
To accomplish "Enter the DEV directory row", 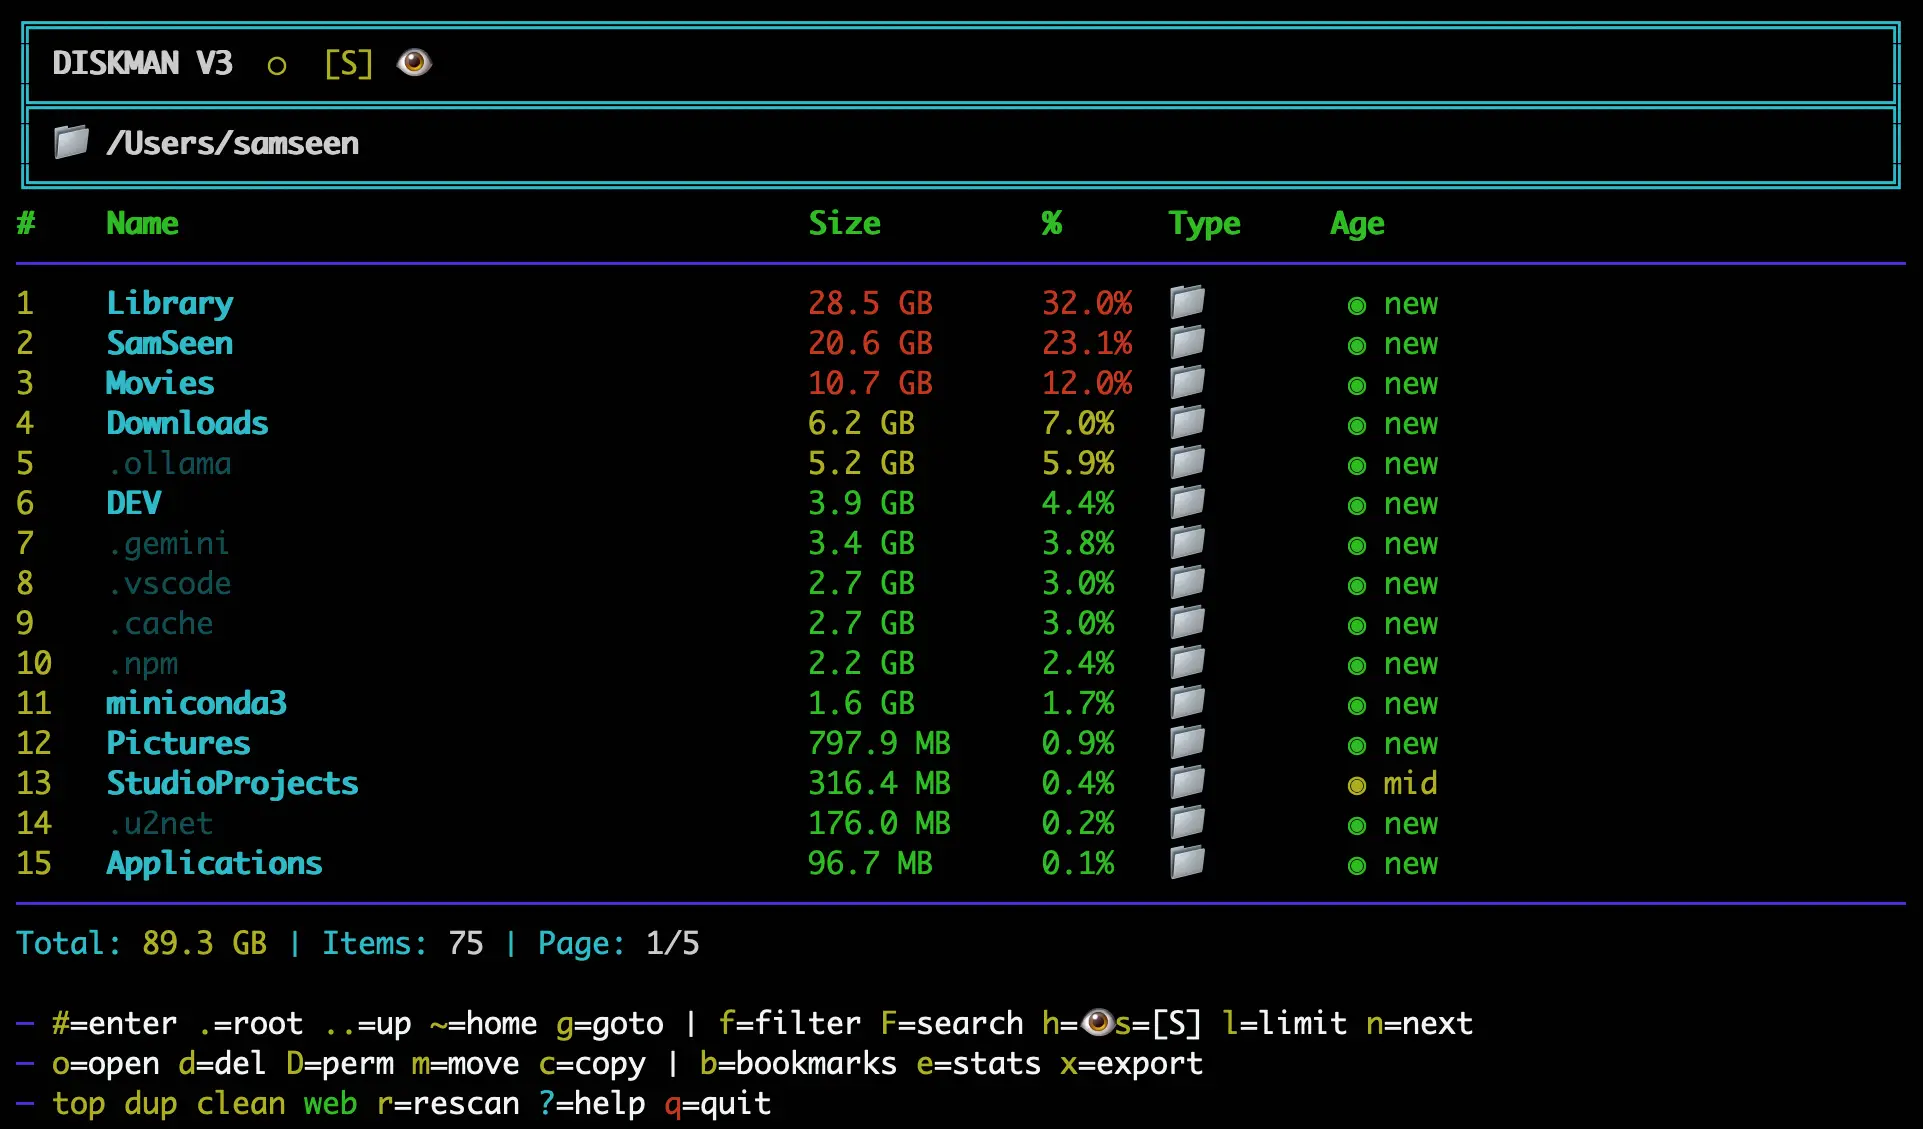I will click(x=133, y=503).
